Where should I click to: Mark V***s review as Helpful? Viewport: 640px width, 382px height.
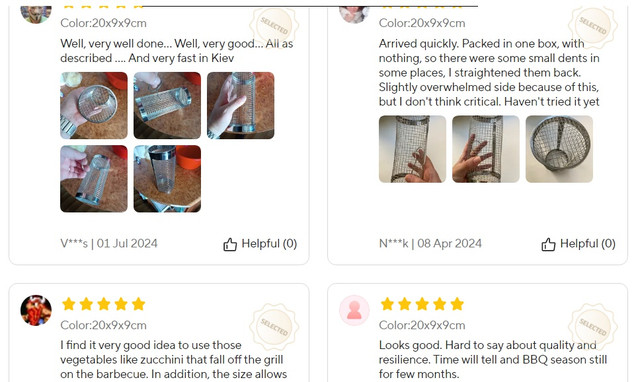coord(260,244)
